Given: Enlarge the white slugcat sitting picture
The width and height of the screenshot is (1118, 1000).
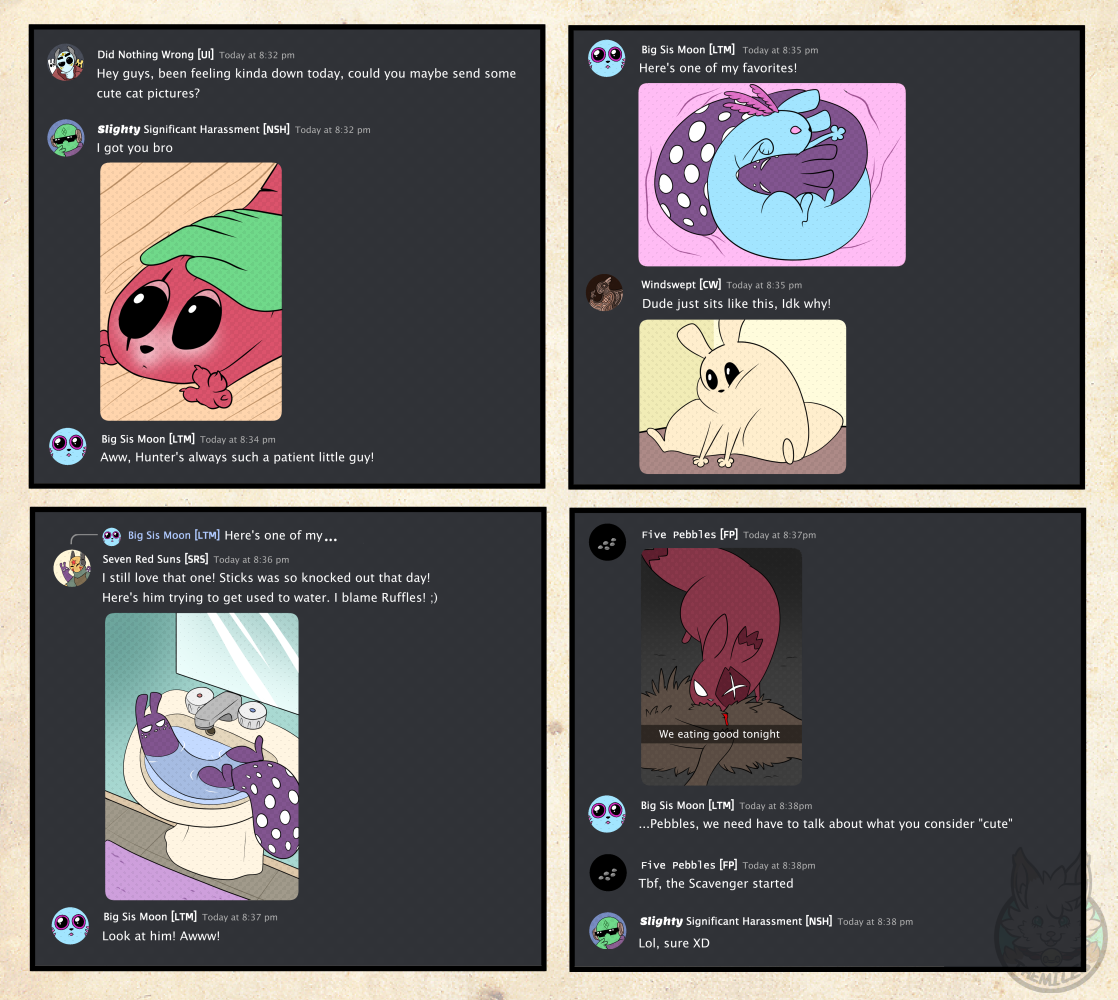Looking at the screenshot, I should (x=742, y=396).
